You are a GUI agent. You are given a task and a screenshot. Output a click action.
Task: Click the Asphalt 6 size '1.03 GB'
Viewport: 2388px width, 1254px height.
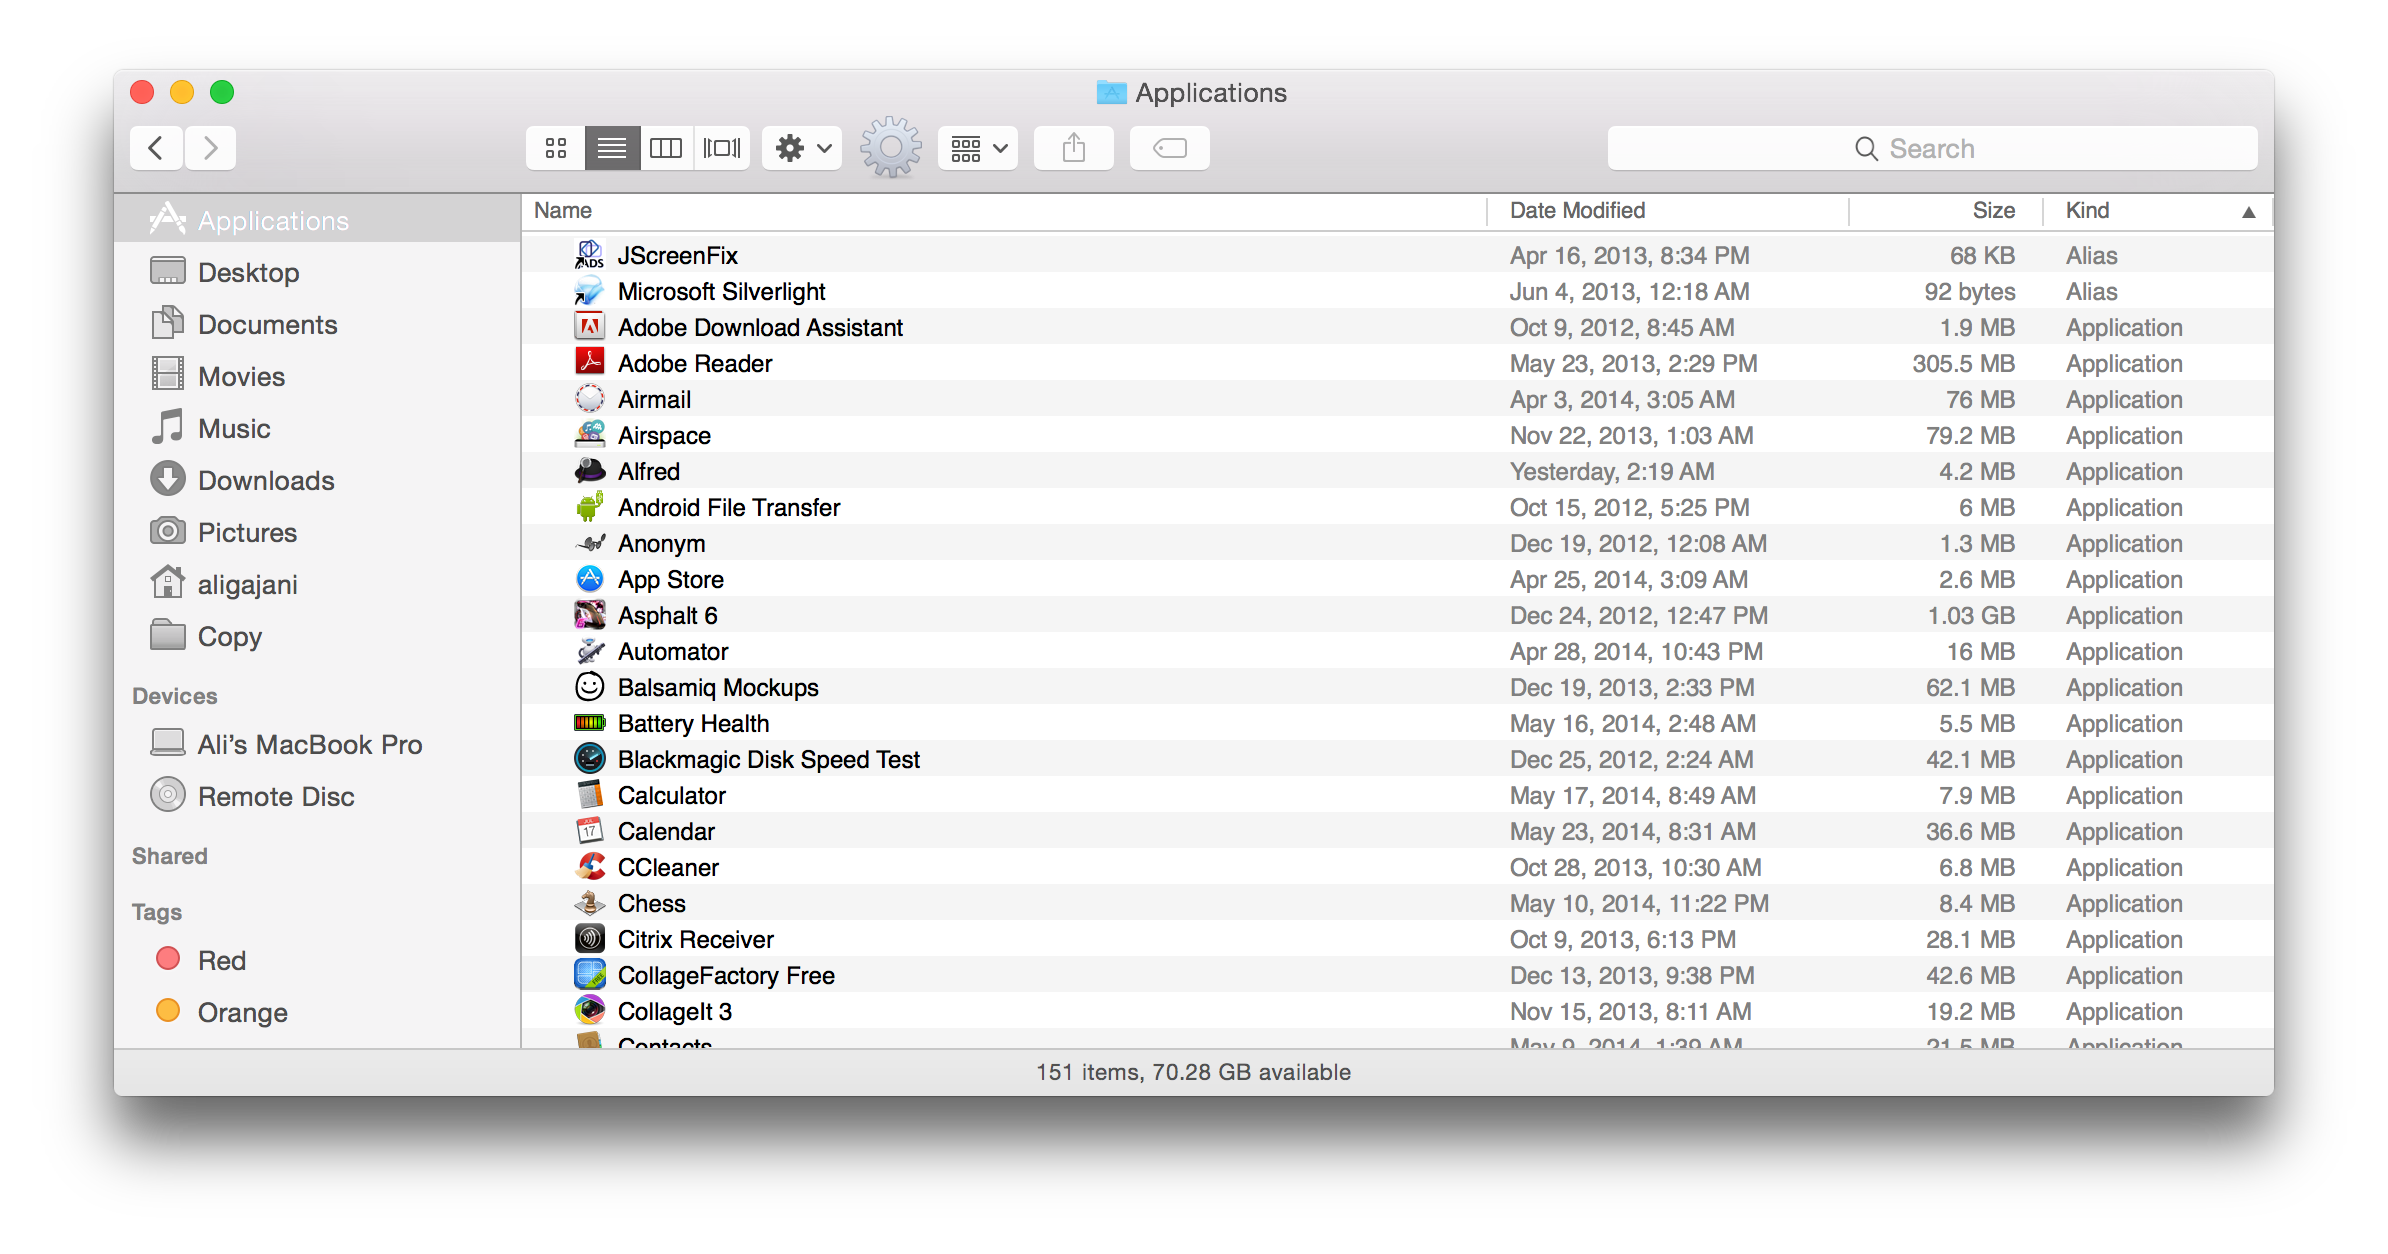pos(1971,615)
